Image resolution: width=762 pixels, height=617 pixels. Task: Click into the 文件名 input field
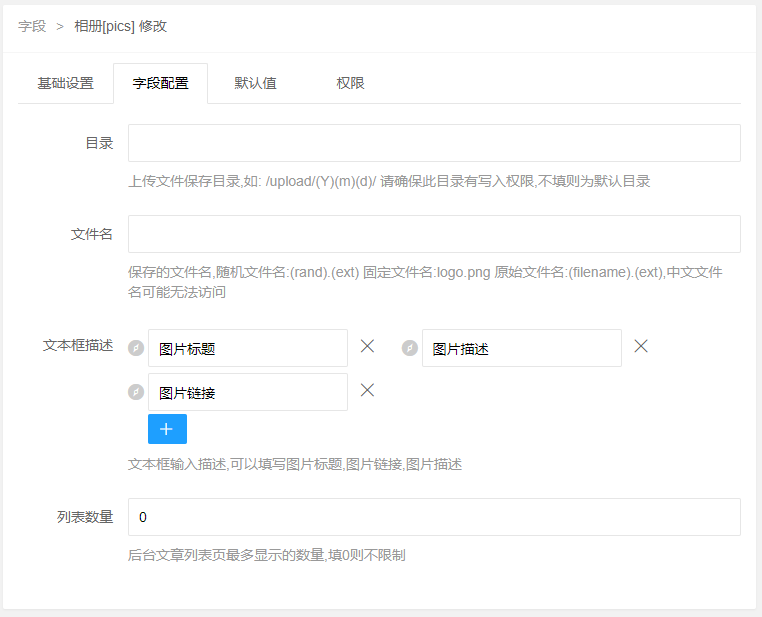pos(434,234)
